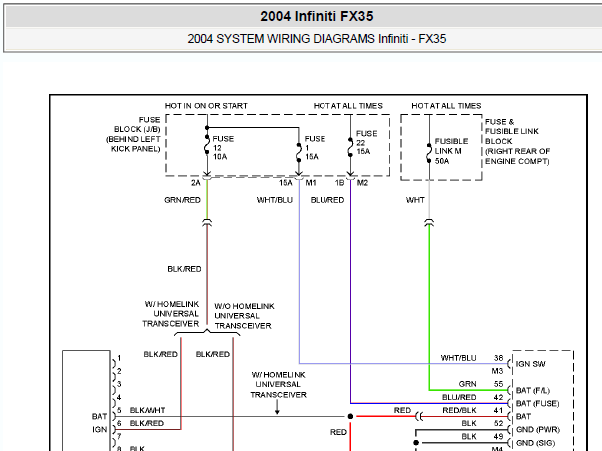Select the 'HOT IN ON OR START' label

pyautogui.click(x=206, y=106)
